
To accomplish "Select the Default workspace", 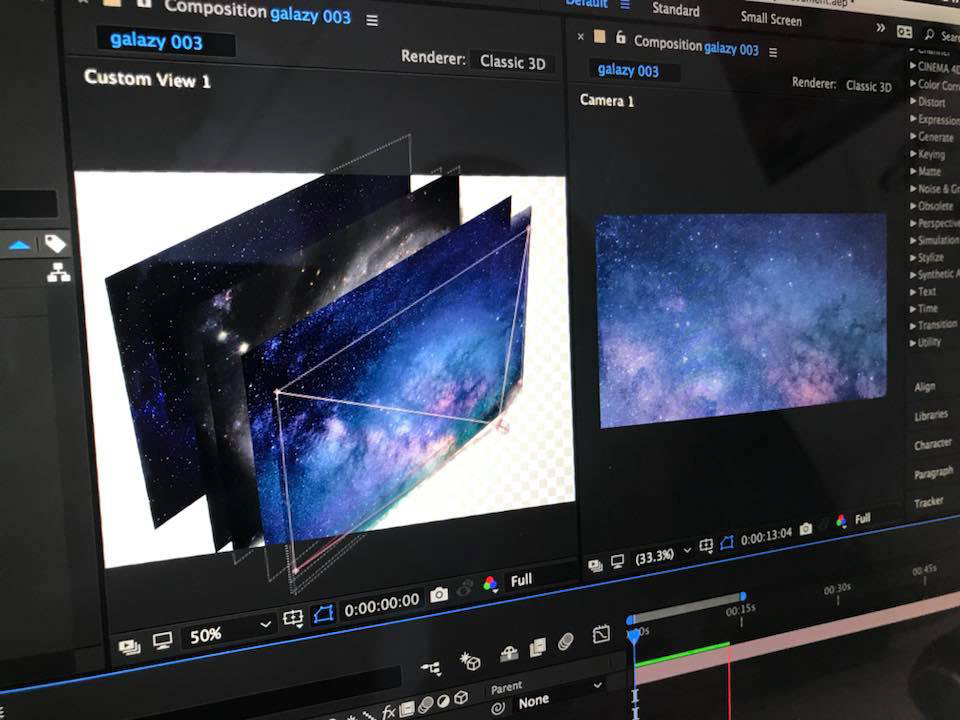I will (x=587, y=3).
